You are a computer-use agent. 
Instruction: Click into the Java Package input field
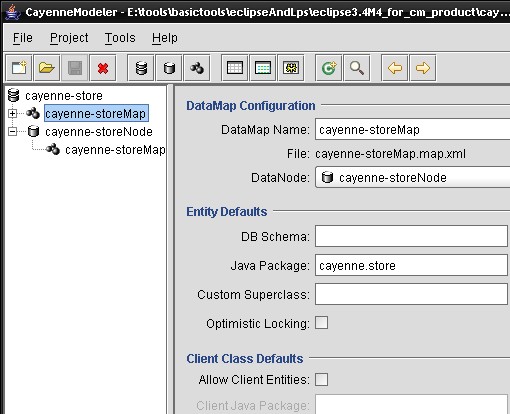[x=411, y=265]
